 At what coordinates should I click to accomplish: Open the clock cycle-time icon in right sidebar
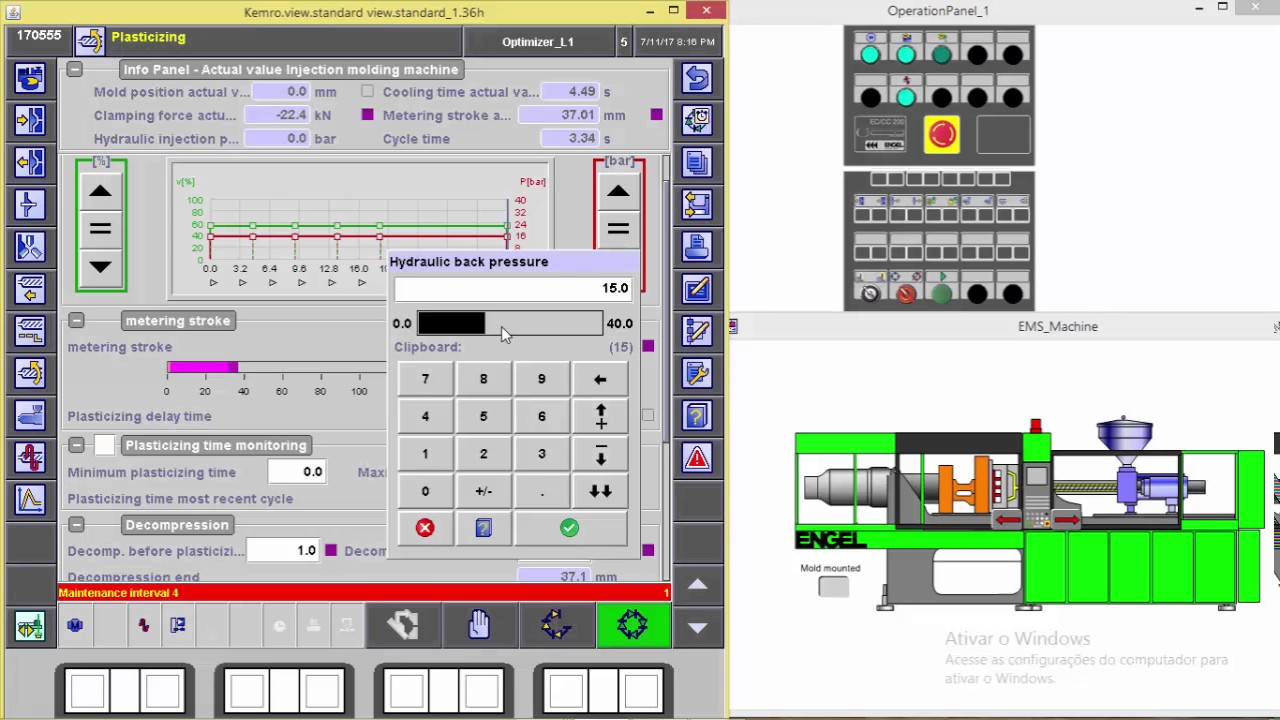click(697, 119)
